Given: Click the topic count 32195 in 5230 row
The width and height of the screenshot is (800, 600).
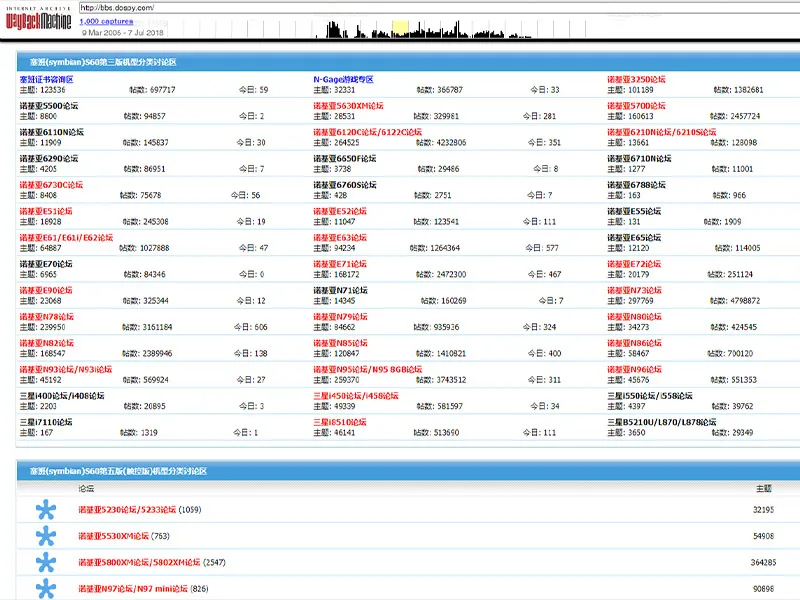Looking at the screenshot, I should click(763, 510).
